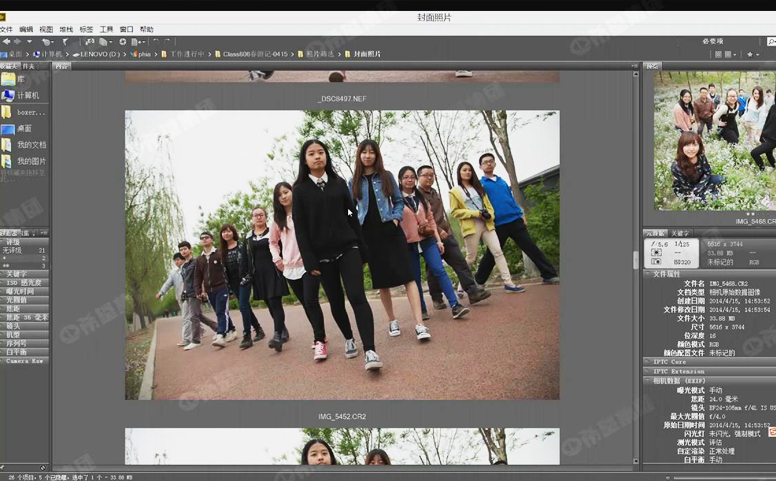The width and height of the screenshot is (776, 481).
Task: Open the 工具 menu
Action: [x=106, y=29]
